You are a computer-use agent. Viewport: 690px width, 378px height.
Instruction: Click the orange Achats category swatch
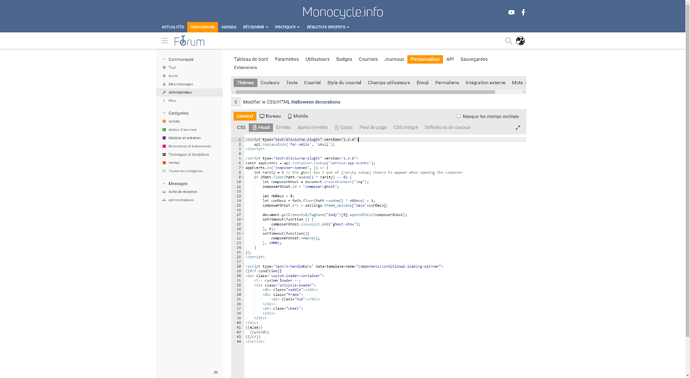pos(165,121)
